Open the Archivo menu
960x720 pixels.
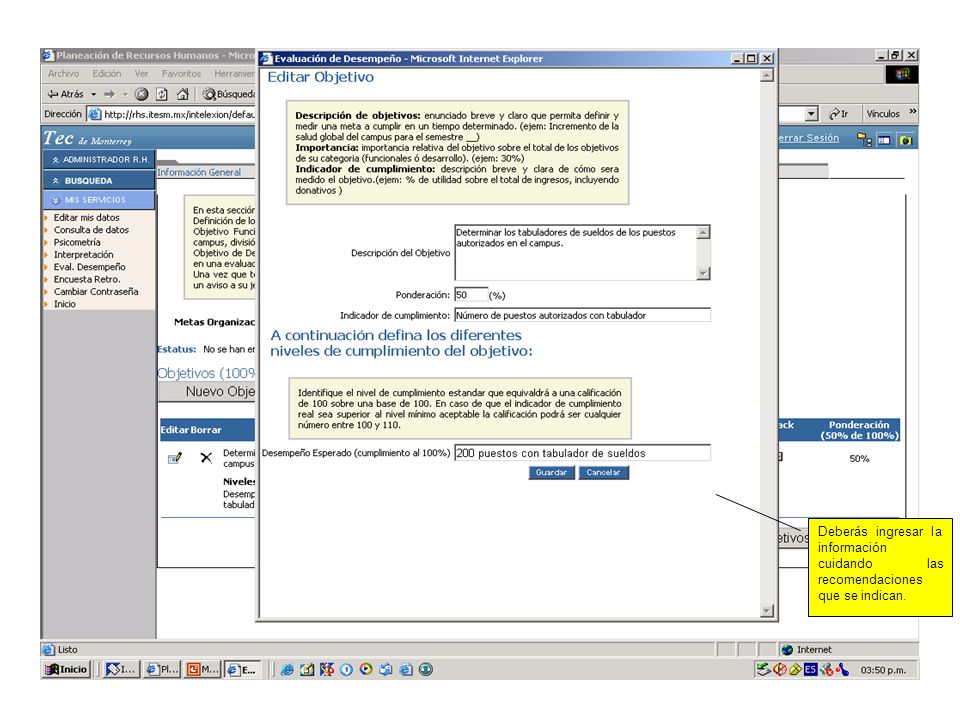63,73
